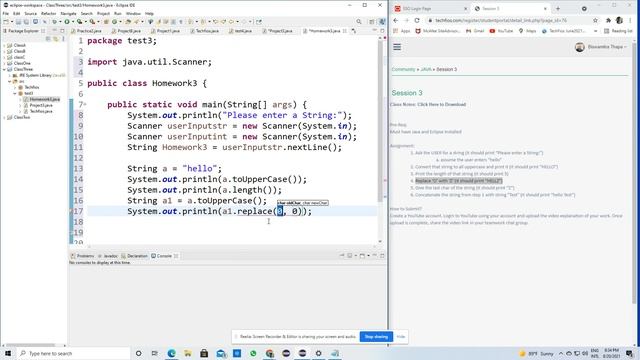Click the Chrome address bar URL

click(x=501, y=20)
